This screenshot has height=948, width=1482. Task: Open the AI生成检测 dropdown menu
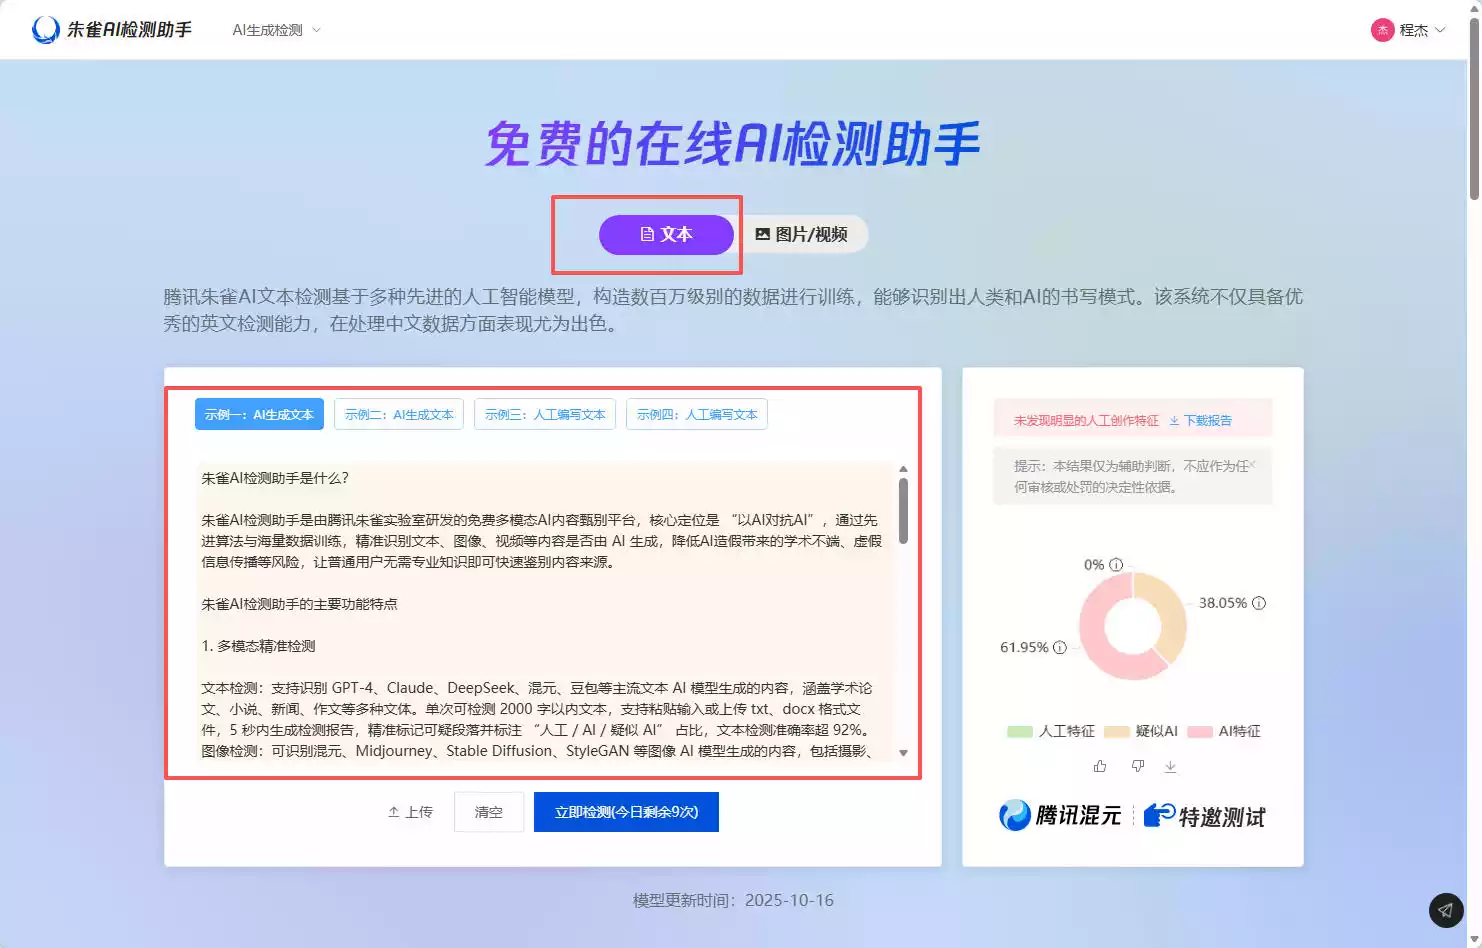[x=276, y=30]
